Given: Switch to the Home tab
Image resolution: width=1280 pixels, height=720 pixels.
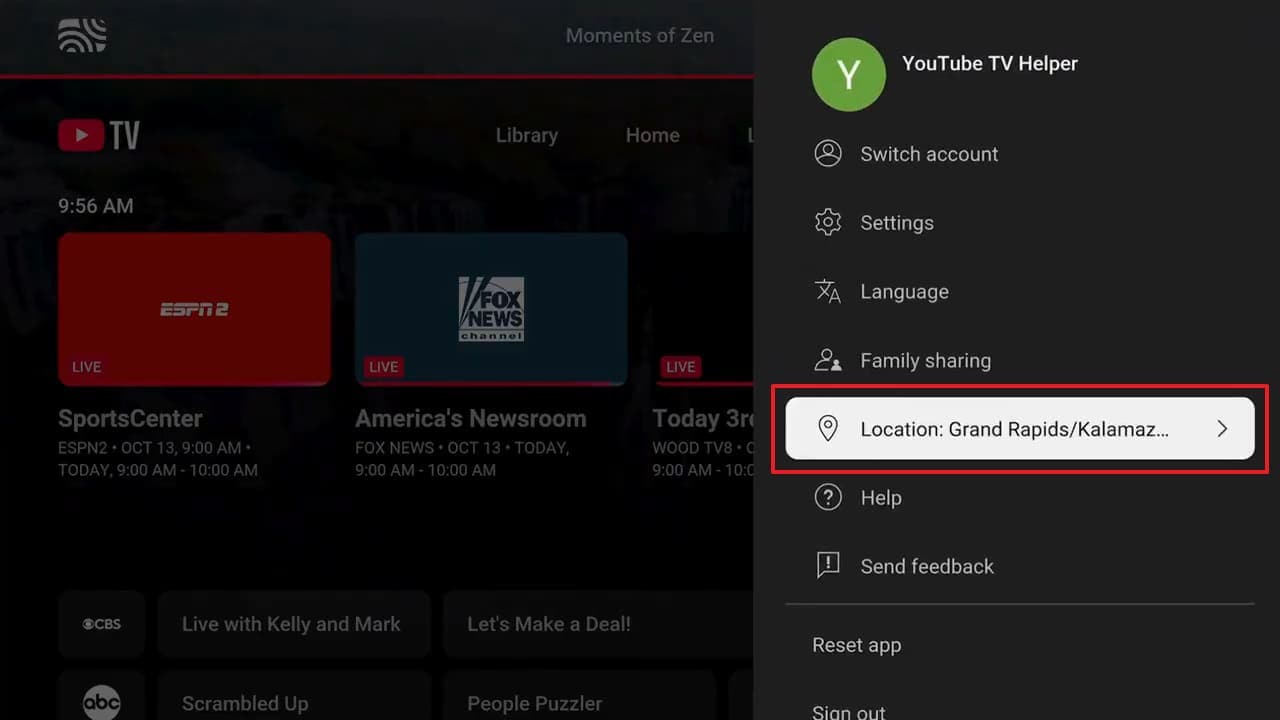Looking at the screenshot, I should (x=653, y=135).
